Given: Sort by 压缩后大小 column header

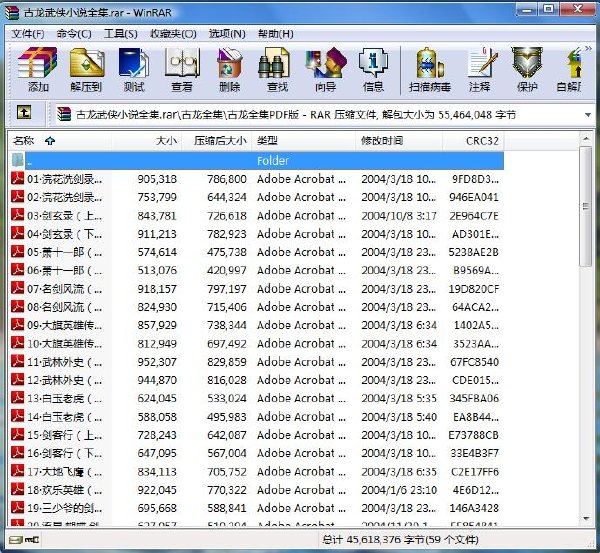Looking at the screenshot, I should click(216, 141).
